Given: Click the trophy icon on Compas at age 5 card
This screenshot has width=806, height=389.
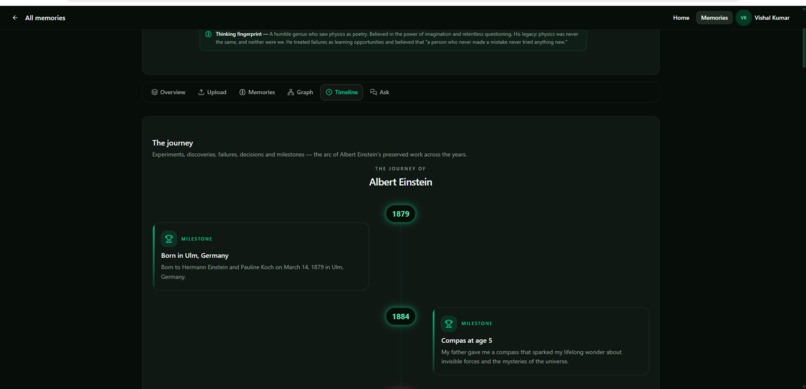Looking at the screenshot, I should (449, 324).
